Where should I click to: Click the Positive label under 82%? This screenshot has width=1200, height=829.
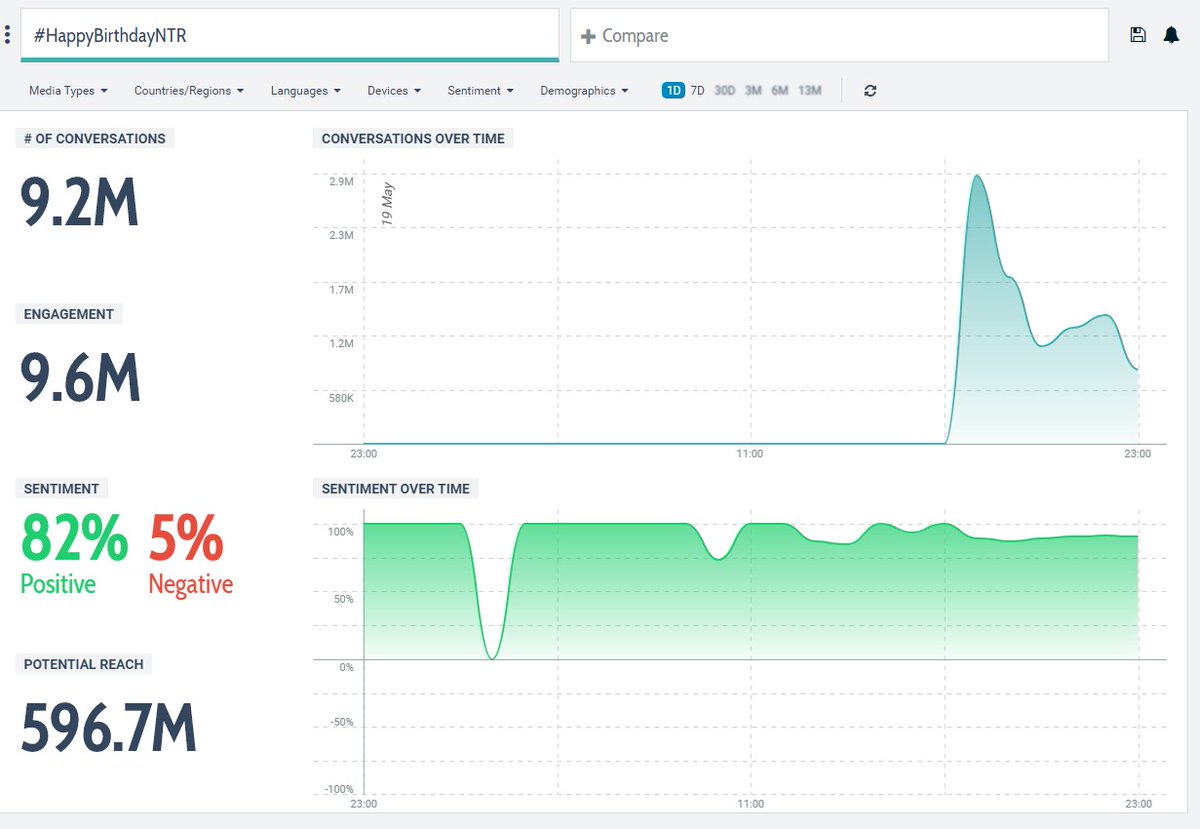tap(58, 584)
